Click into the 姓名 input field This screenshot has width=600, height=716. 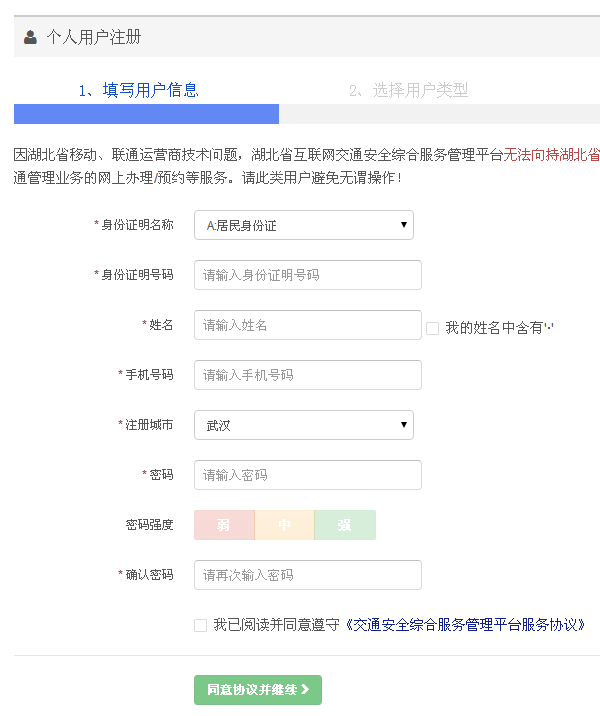(x=307, y=325)
